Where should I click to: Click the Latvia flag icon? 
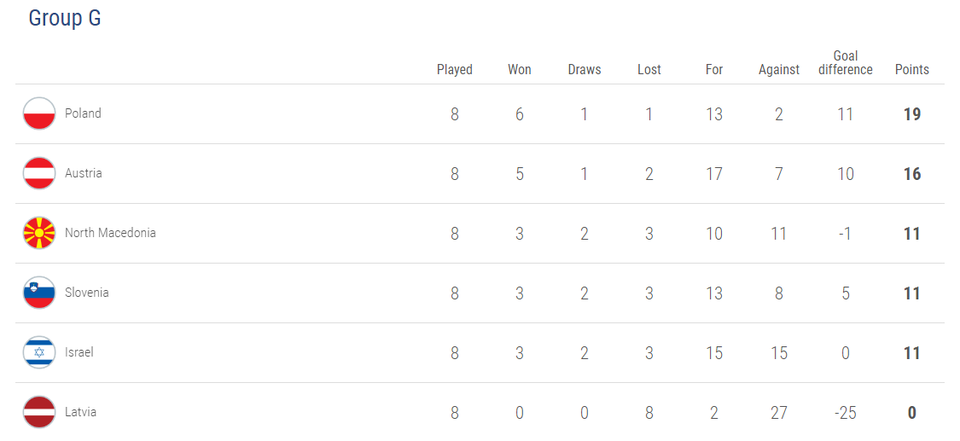39,412
